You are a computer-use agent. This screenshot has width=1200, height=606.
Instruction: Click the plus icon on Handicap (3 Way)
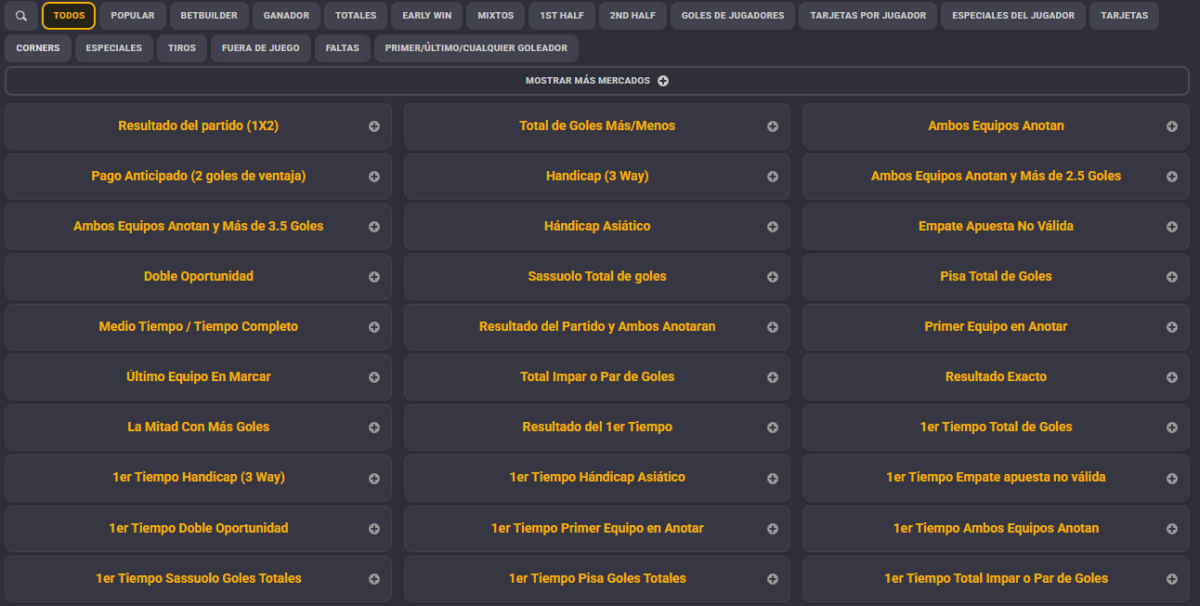pos(773,177)
